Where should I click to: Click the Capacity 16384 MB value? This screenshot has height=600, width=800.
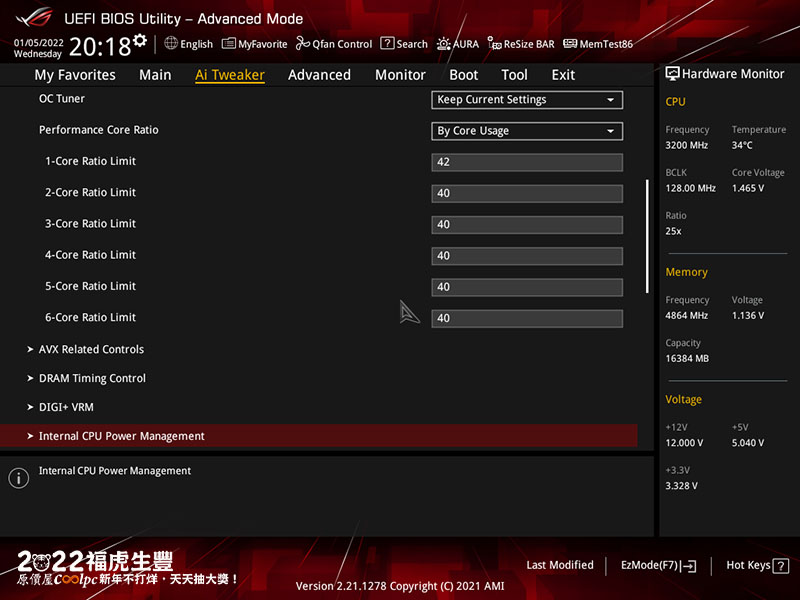(x=687, y=359)
